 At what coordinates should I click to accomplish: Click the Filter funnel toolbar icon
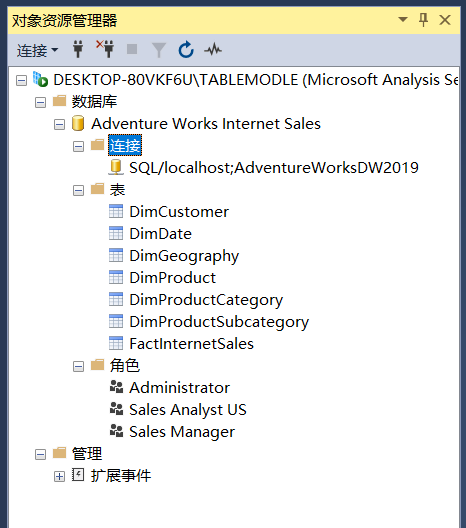[x=159, y=50]
